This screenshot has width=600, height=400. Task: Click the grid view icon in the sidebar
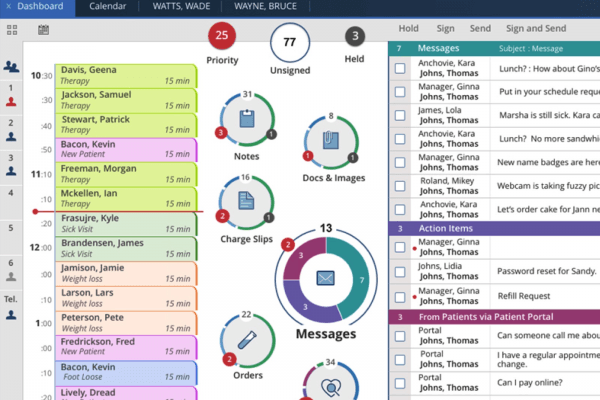[11, 29]
